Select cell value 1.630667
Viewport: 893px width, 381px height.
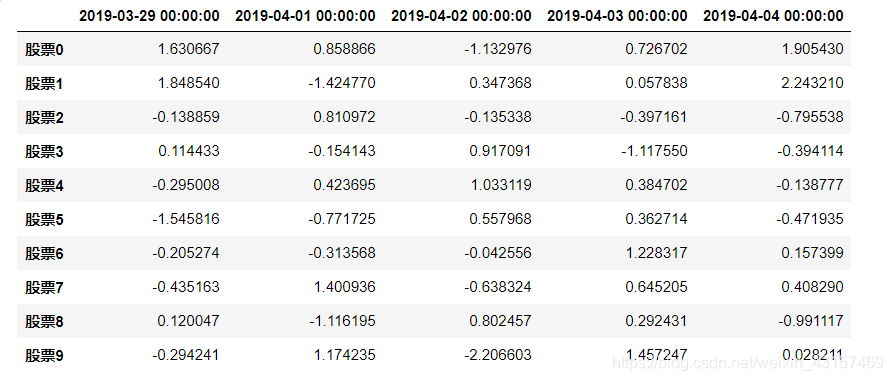coord(189,50)
